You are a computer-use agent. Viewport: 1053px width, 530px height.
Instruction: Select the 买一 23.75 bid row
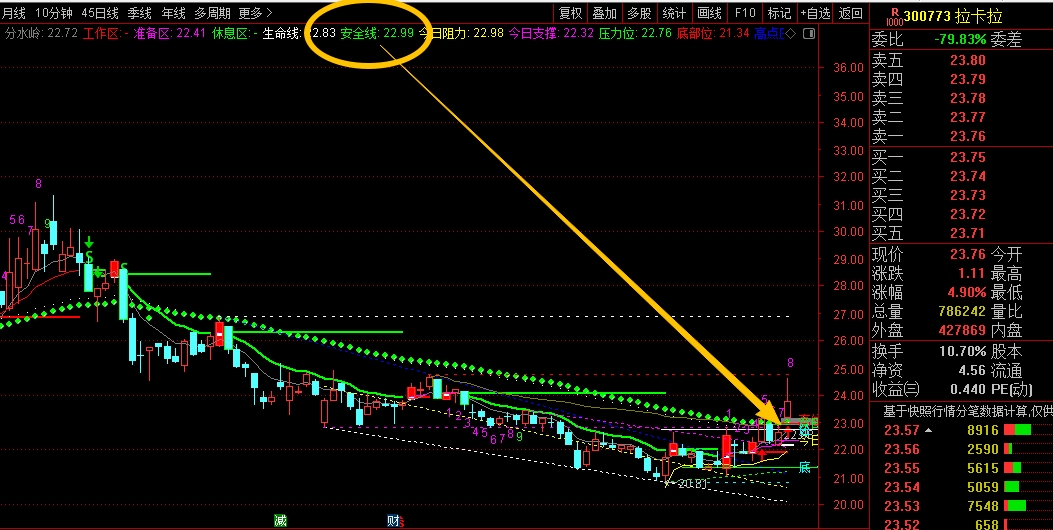[x=961, y=157]
